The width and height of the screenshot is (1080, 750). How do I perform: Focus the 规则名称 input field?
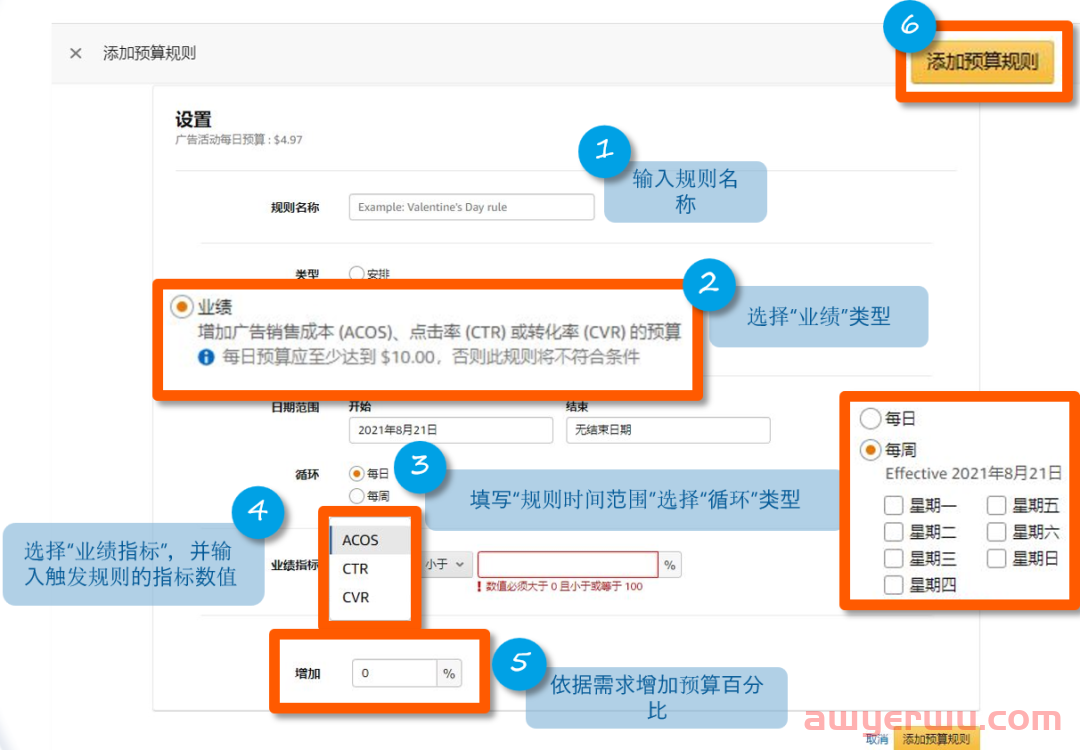tap(471, 207)
